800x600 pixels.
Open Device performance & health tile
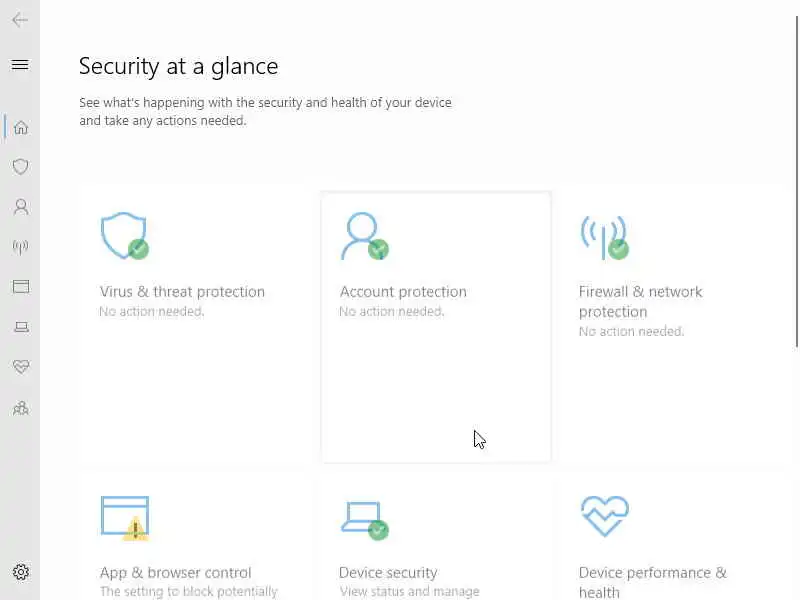[652, 581]
